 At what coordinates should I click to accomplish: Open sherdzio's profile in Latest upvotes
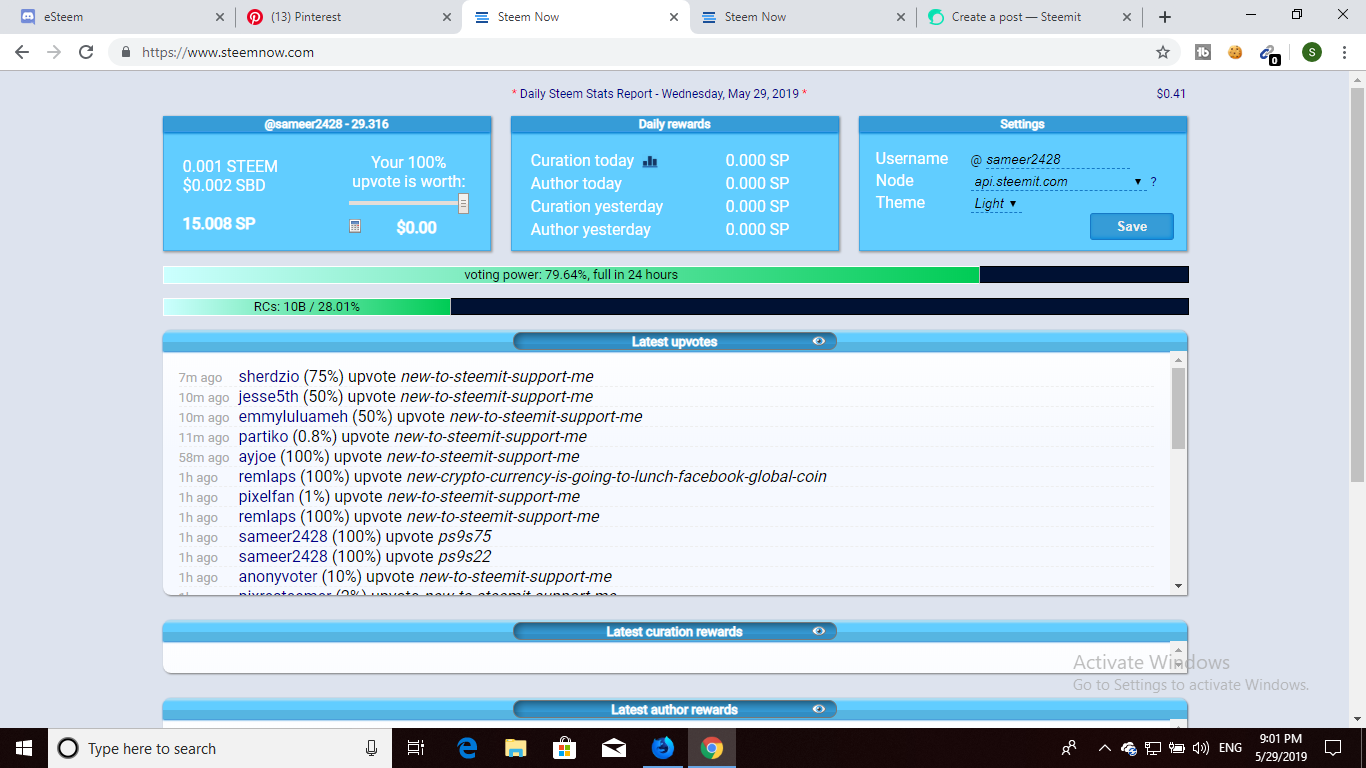269,377
